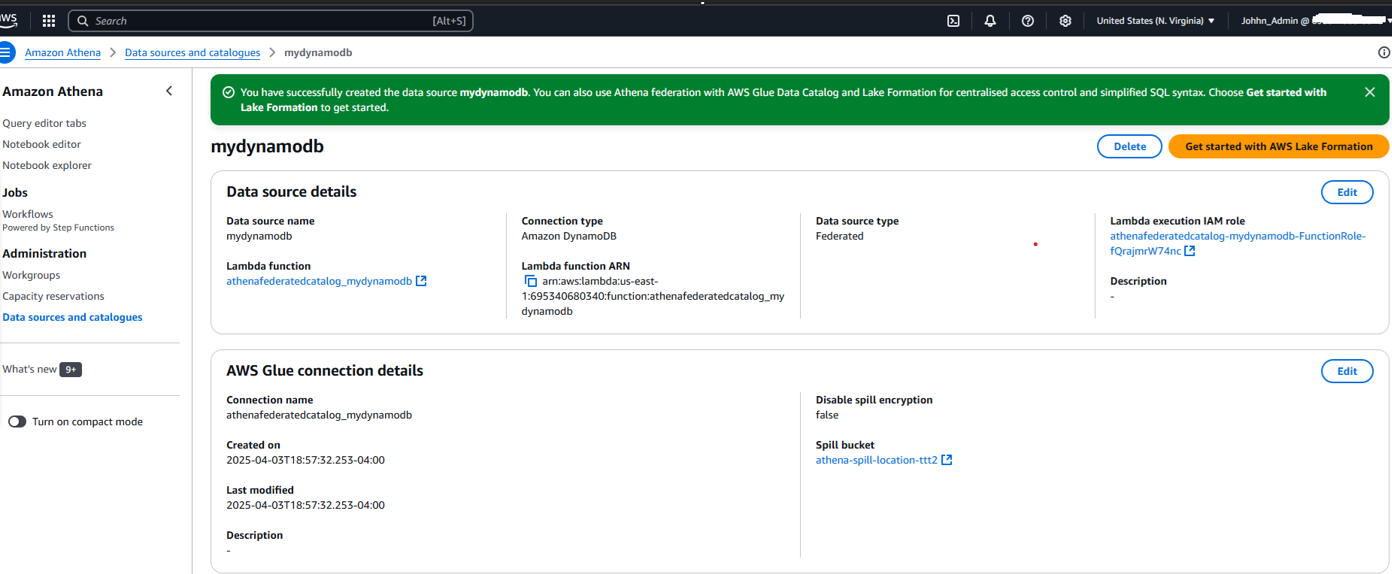Screen dimensions: 1392x574
Task: Open the FunctionRole IAM role link
Action: [1238, 244]
